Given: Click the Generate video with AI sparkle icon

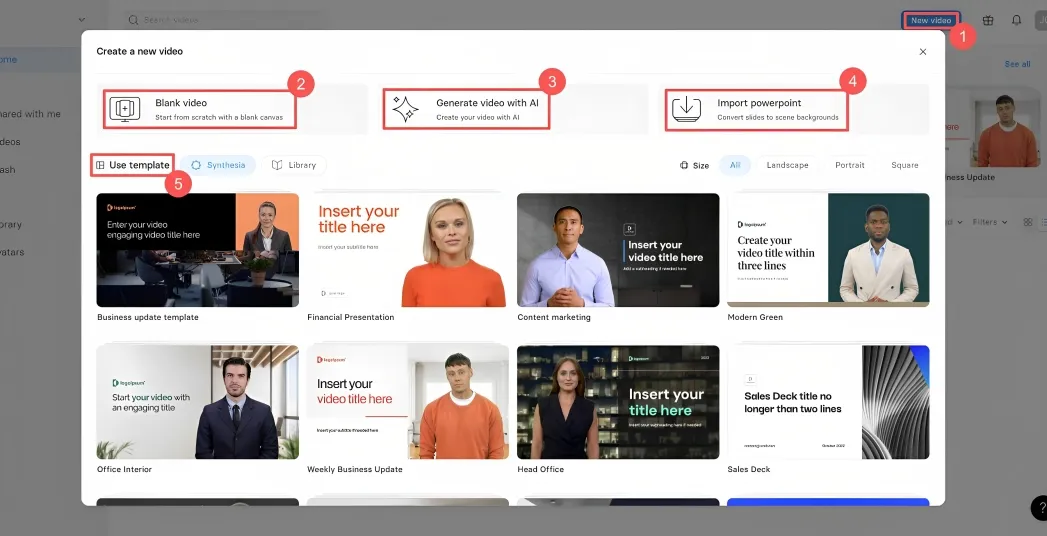Looking at the screenshot, I should [x=405, y=109].
